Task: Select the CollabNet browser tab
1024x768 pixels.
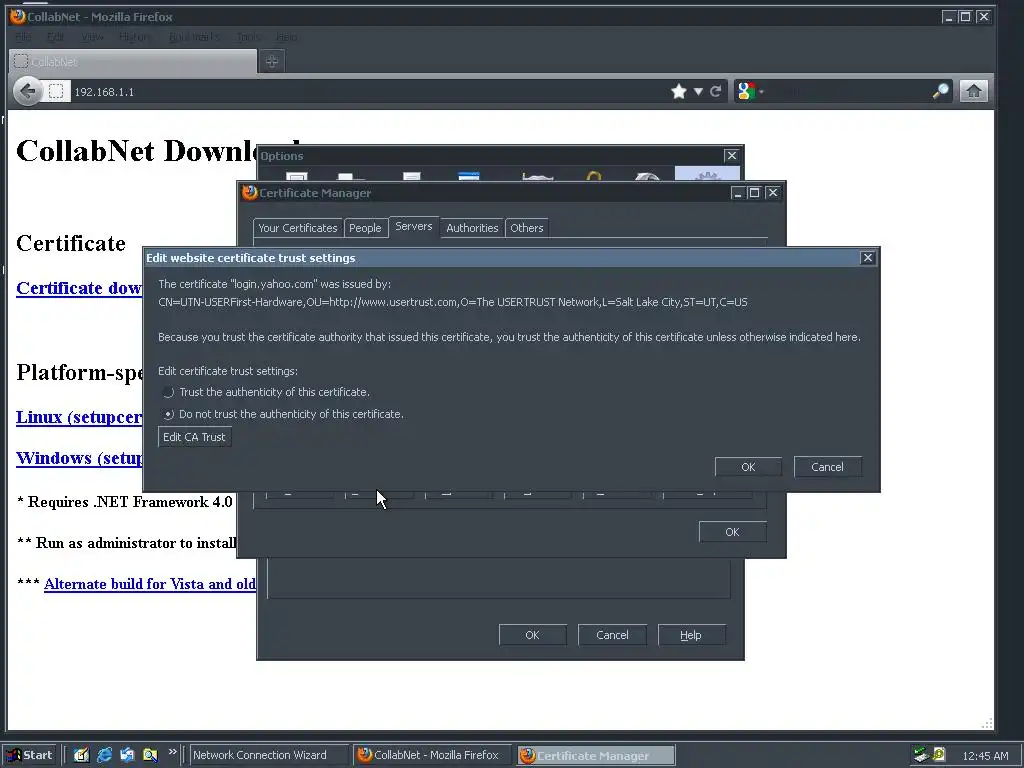Action: 133,61
